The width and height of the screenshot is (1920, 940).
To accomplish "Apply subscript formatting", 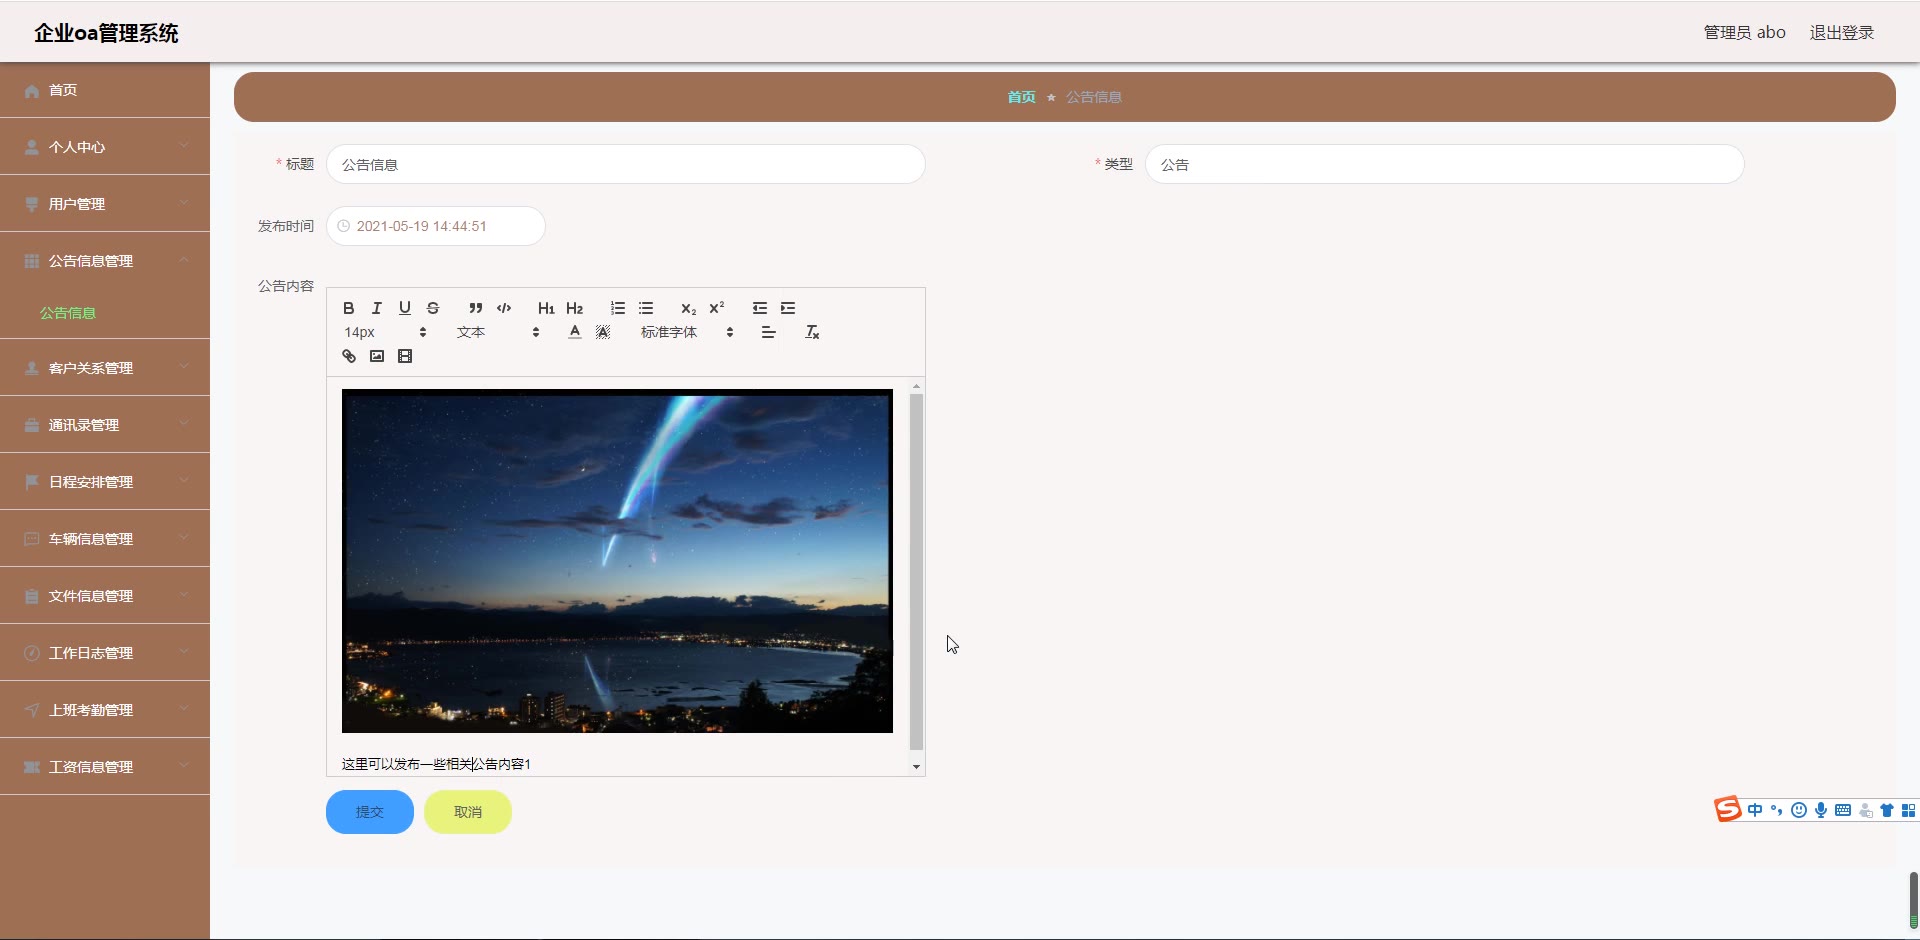I will 688,308.
